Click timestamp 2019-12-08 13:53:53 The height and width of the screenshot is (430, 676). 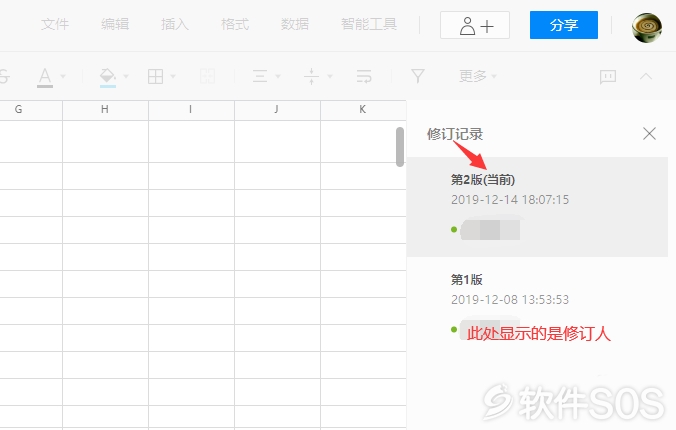click(510, 300)
